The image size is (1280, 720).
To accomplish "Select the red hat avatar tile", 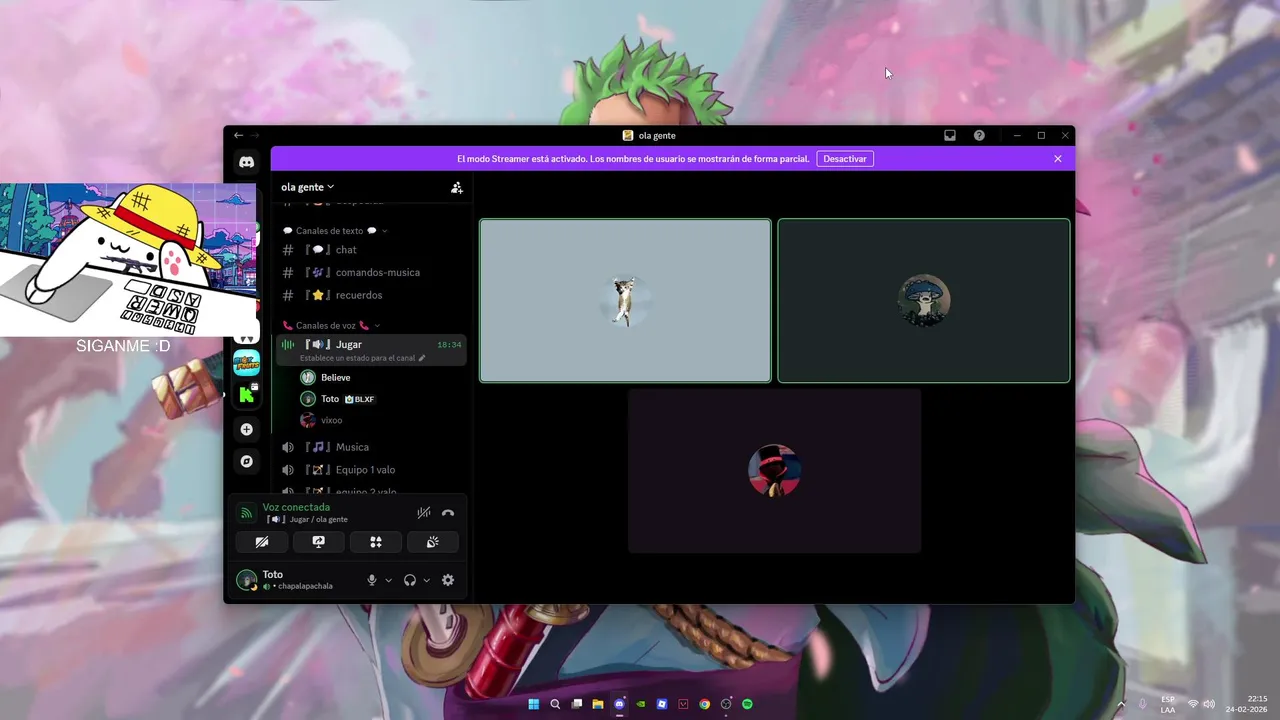I will tap(774, 471).
